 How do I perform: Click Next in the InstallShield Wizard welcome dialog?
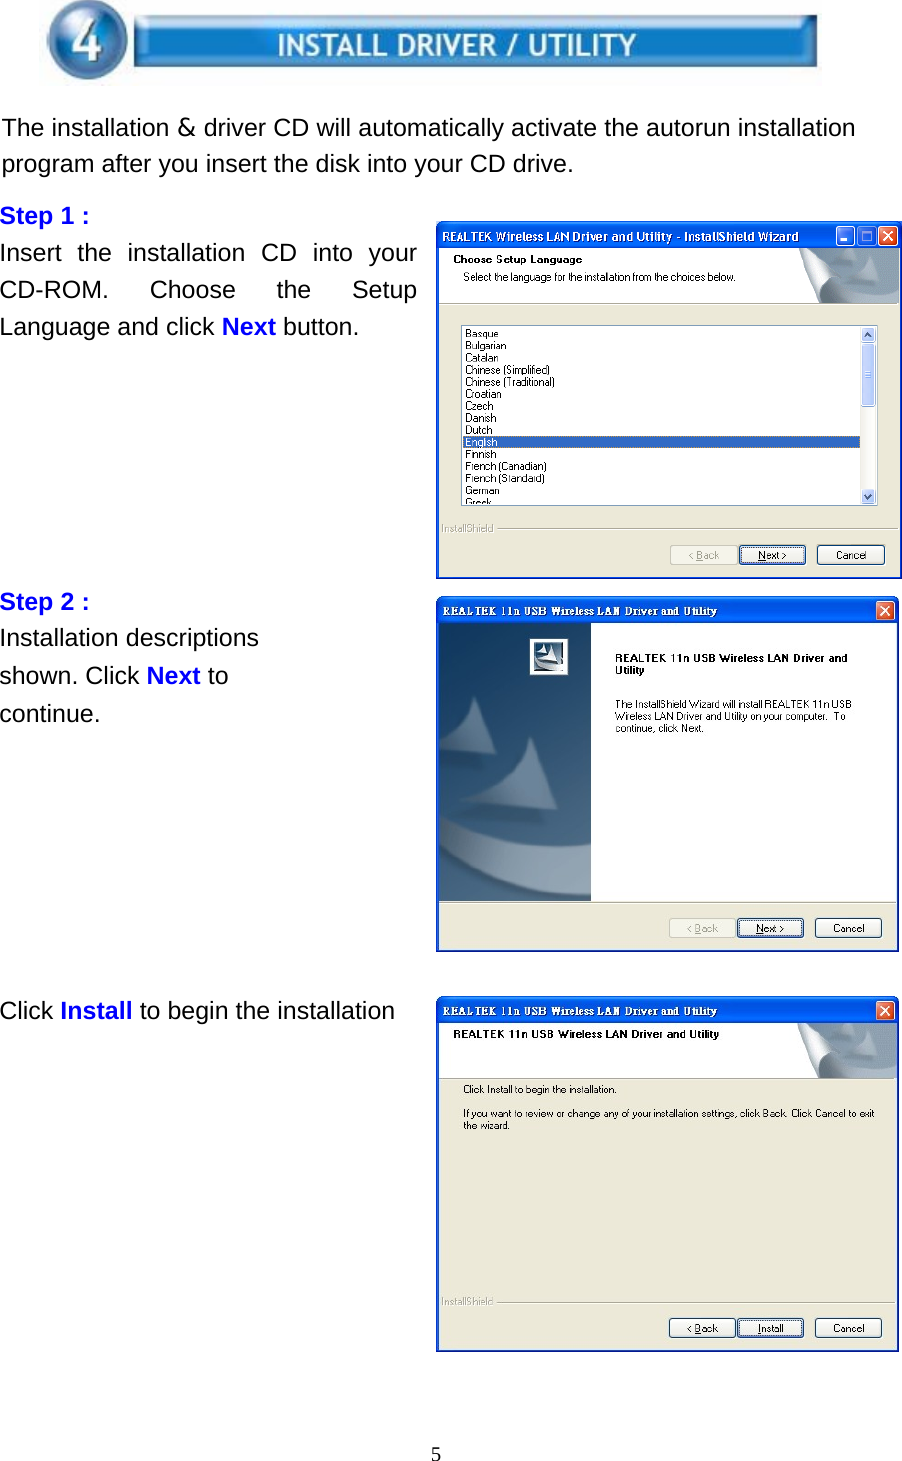pos(769,927)
